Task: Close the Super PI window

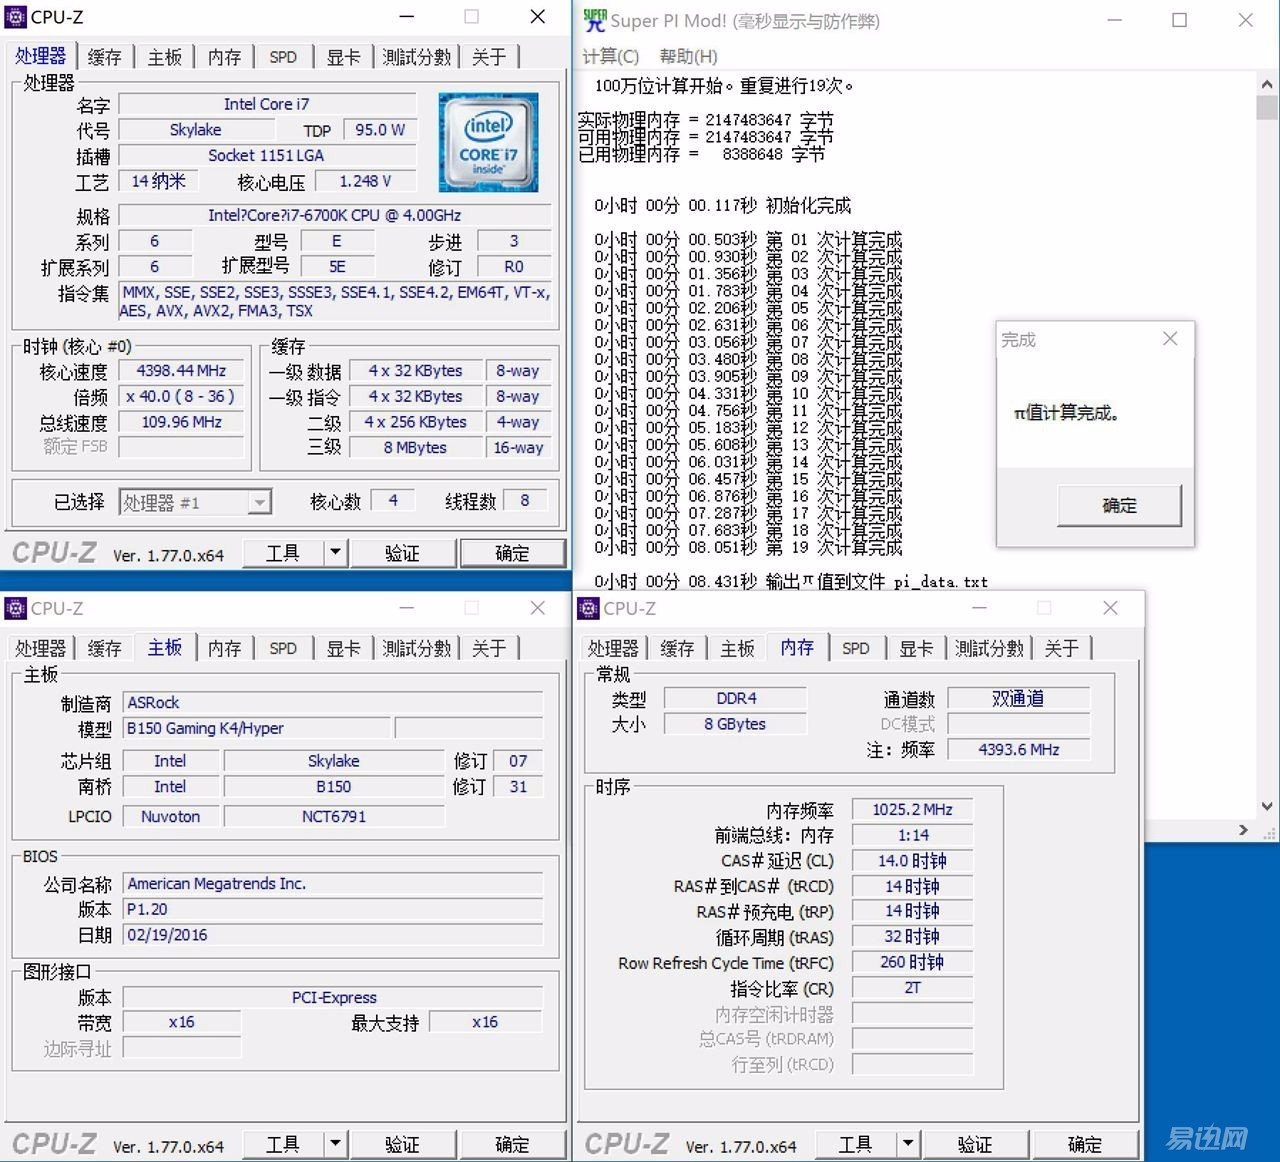Action: pos(1245,20)
